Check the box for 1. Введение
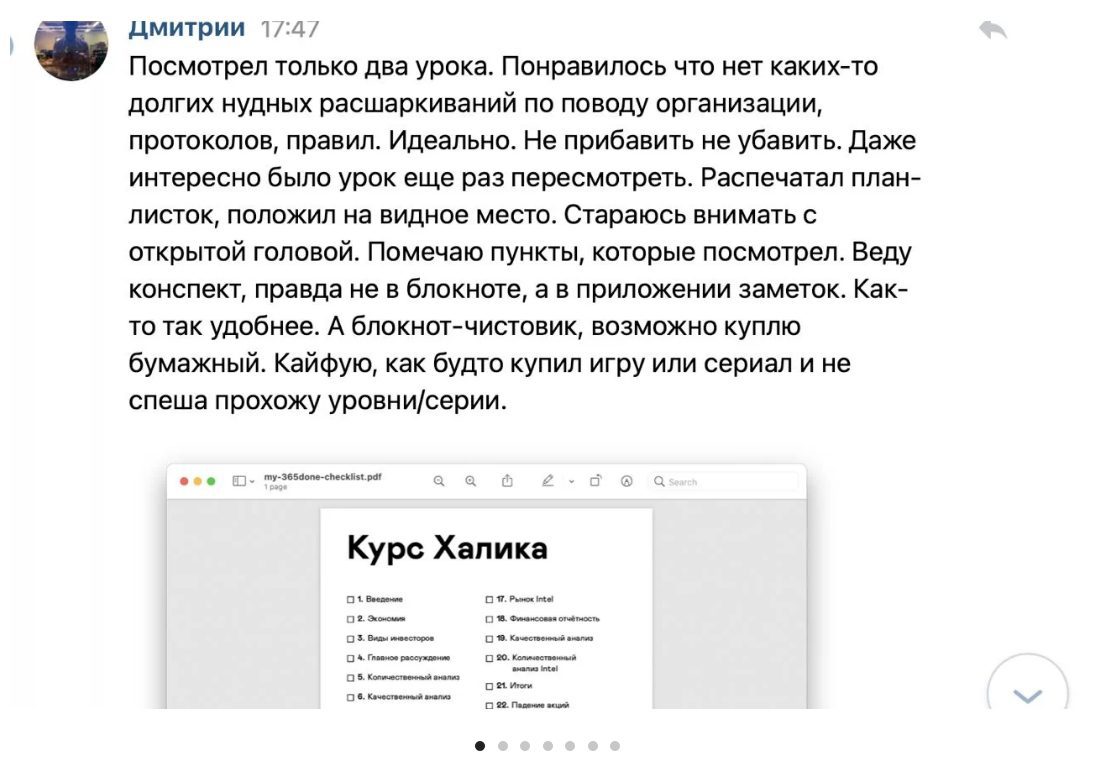Screen dimensions: 1108x758 [x=350, y=600]
